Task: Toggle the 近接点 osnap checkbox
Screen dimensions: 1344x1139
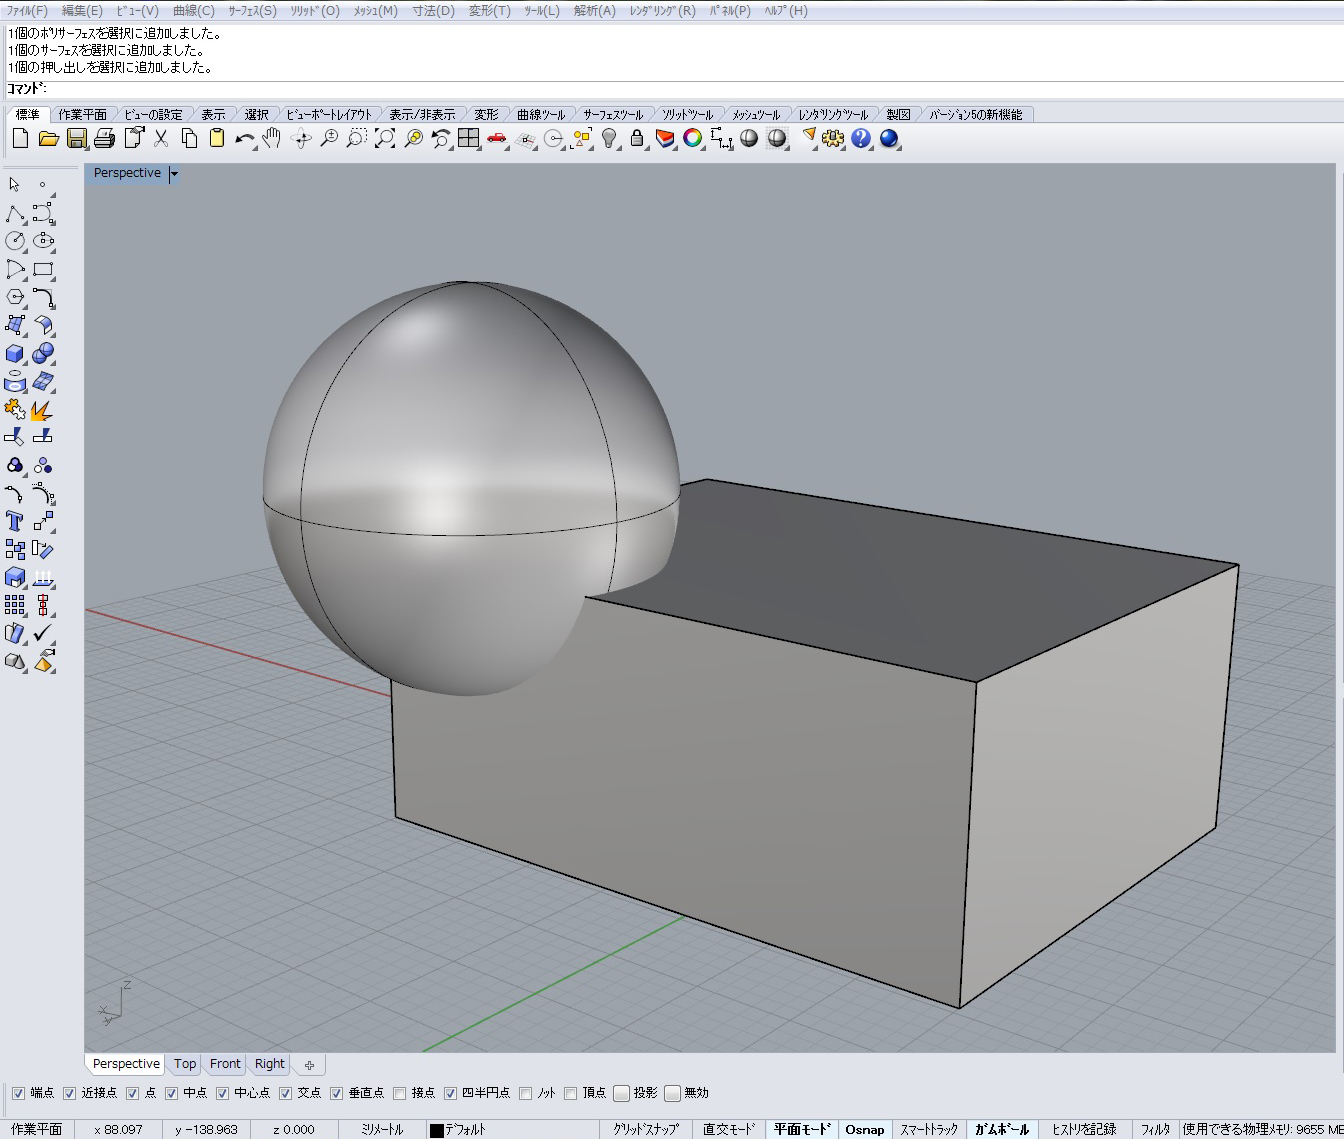Action: 69,1093
